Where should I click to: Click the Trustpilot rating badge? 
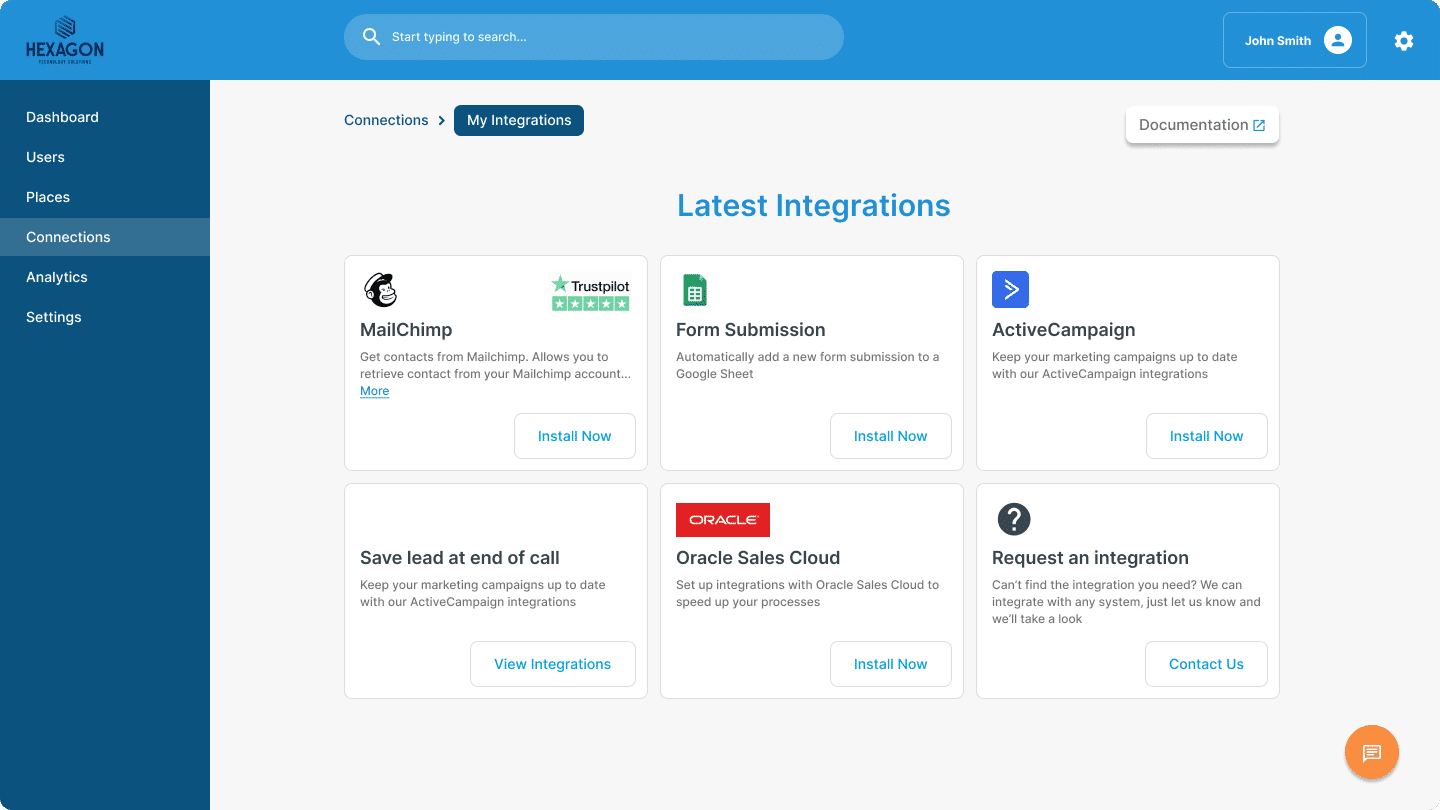[590, 292]
